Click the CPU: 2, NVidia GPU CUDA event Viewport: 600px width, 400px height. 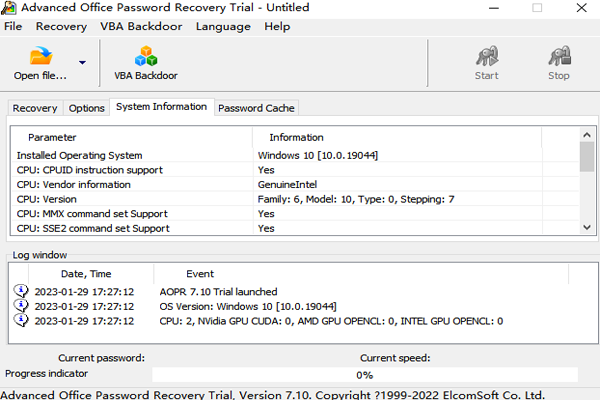point(331,321)
